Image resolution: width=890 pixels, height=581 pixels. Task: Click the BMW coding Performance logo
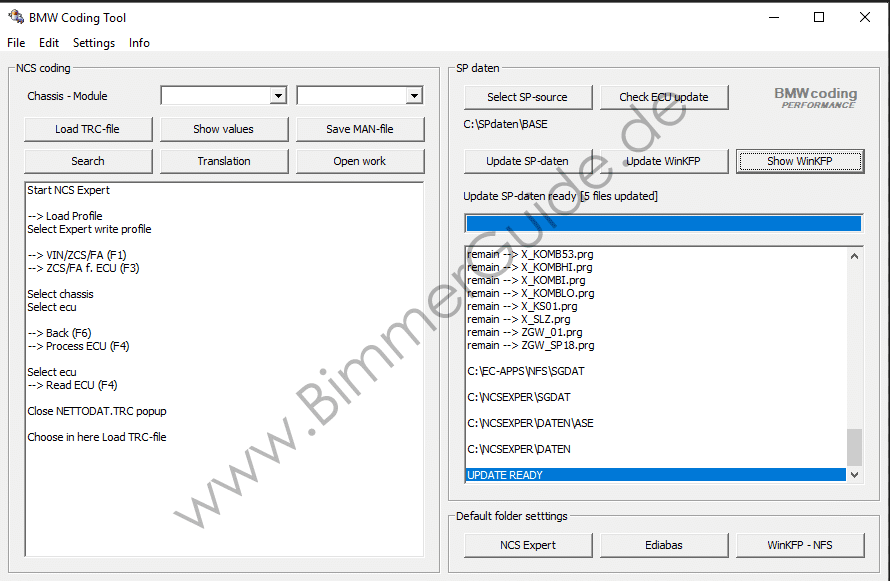817,97
